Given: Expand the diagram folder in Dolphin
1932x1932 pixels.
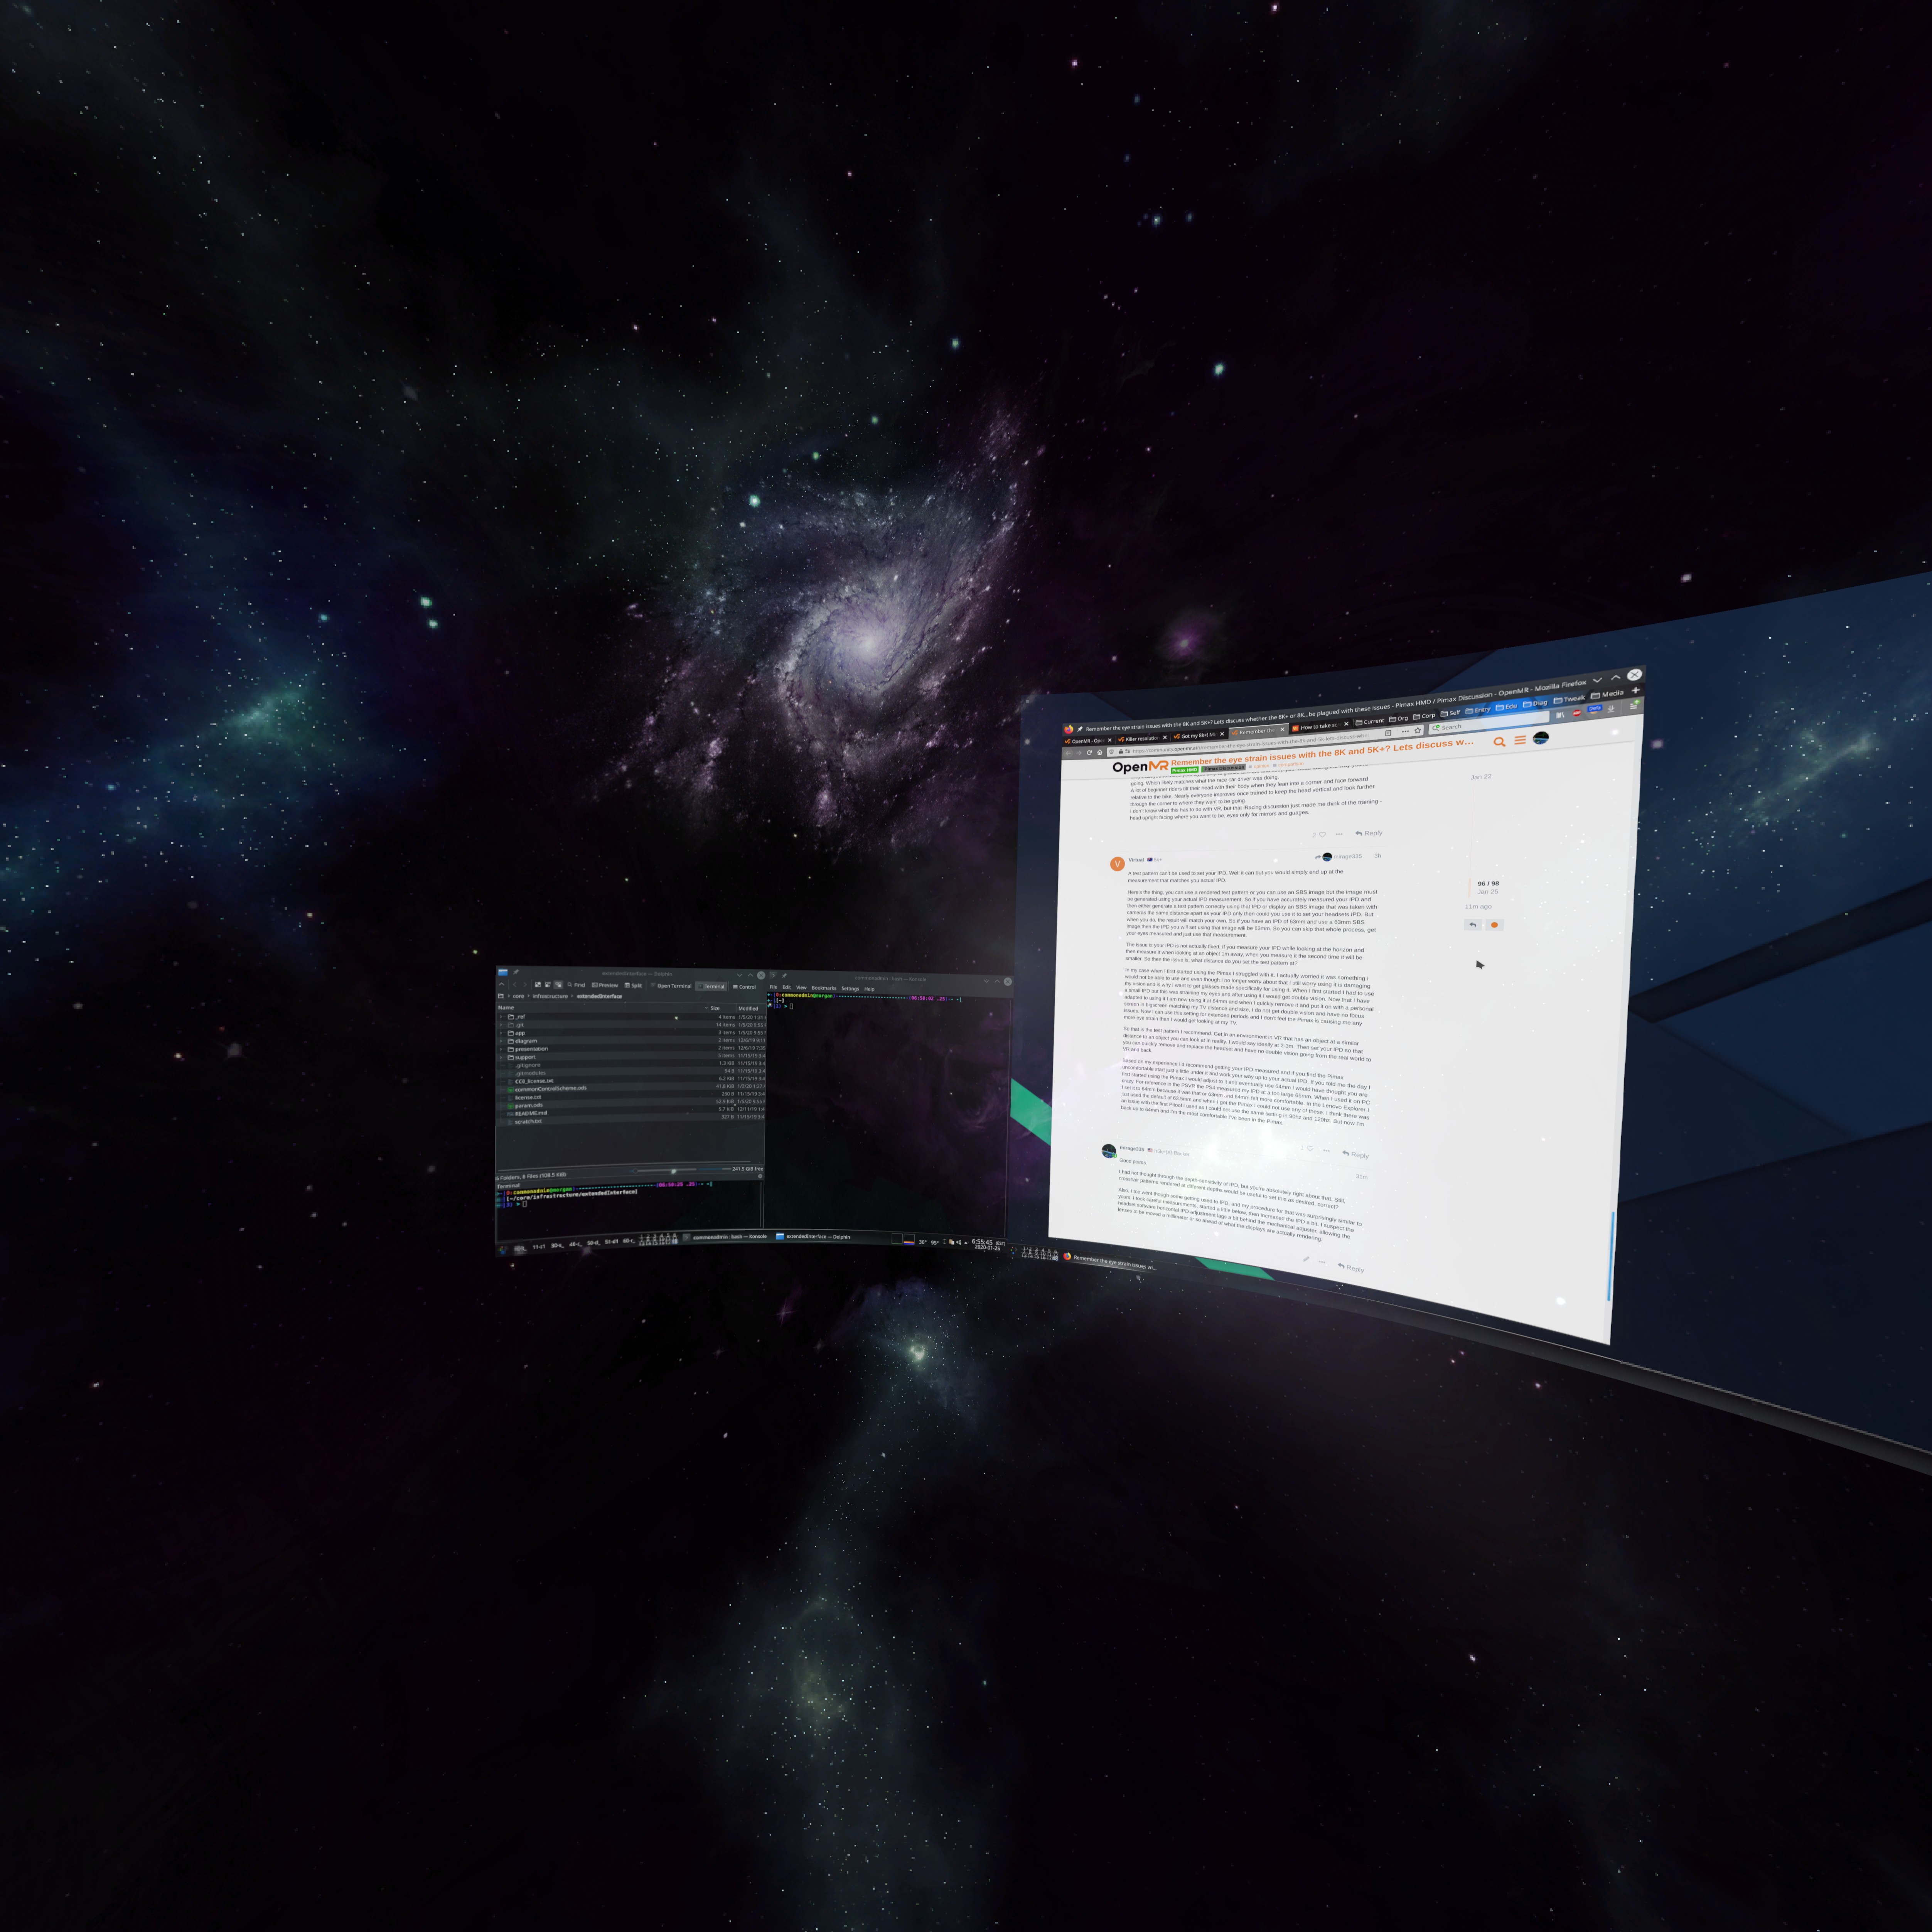Looking at the screenshot, I should point(501,1041).
